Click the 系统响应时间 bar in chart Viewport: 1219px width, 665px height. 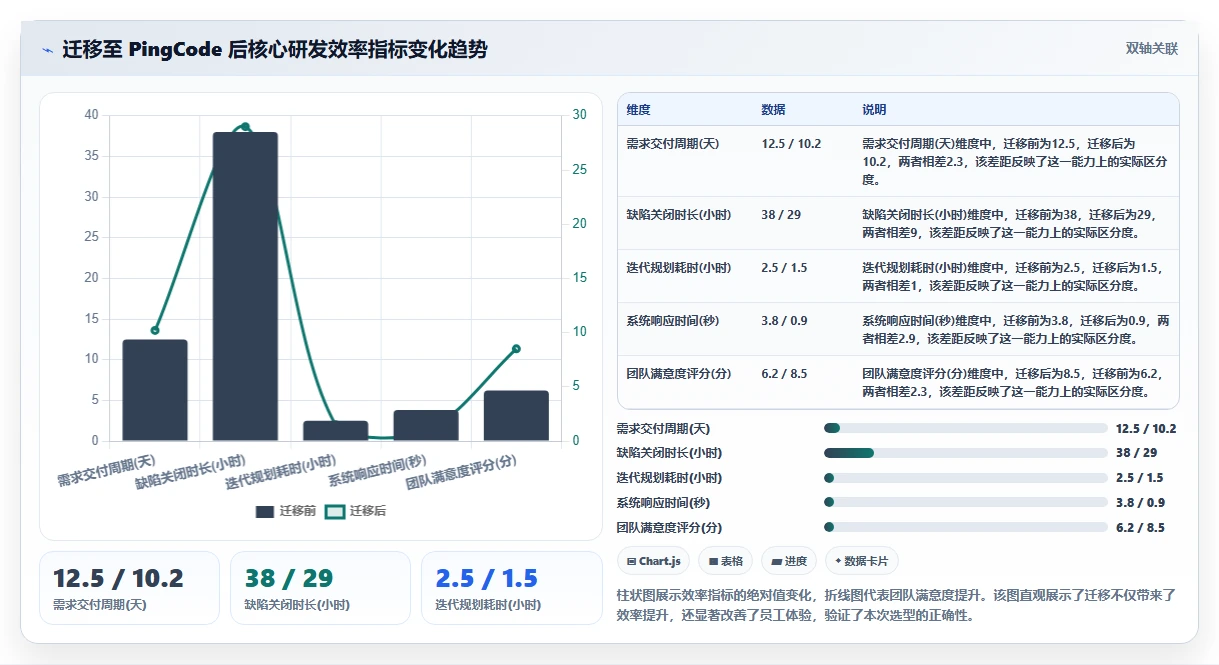click(x=426, y=425)
